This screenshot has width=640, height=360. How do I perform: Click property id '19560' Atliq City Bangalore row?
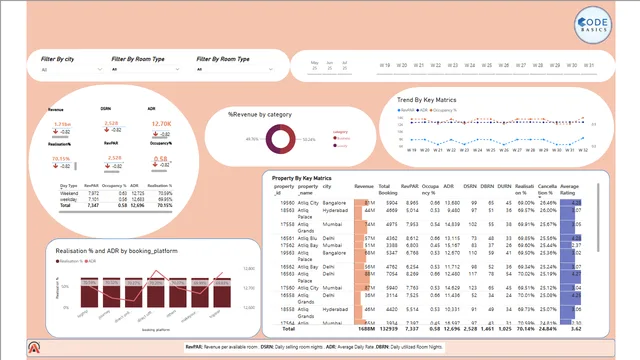pyautogui.click(x=427, y=203)
